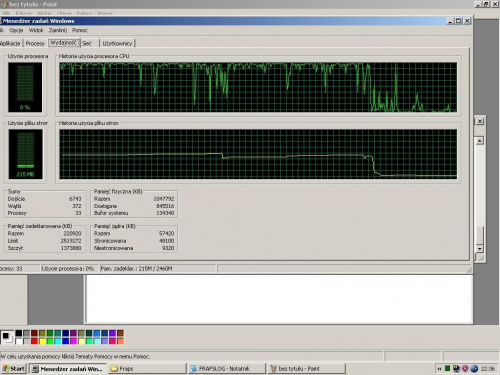Pick the black color swatch
Viewport: 500px width, 375px height.
pos(19,333)
